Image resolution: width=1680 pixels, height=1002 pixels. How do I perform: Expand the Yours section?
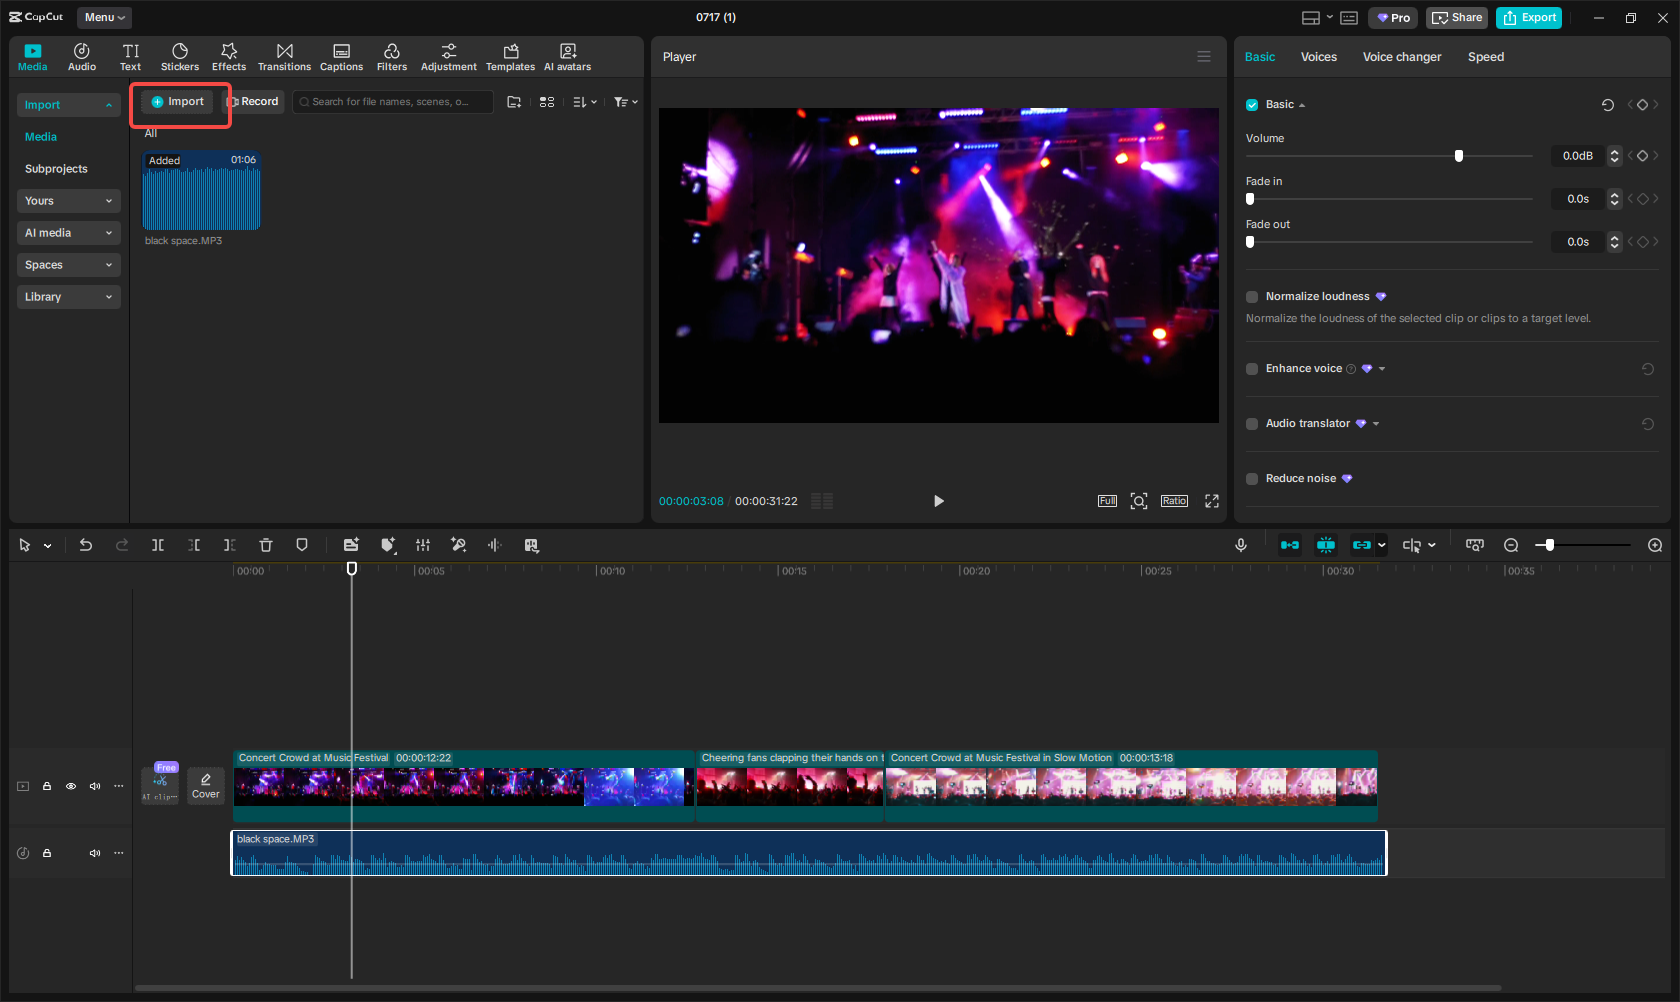69,201
